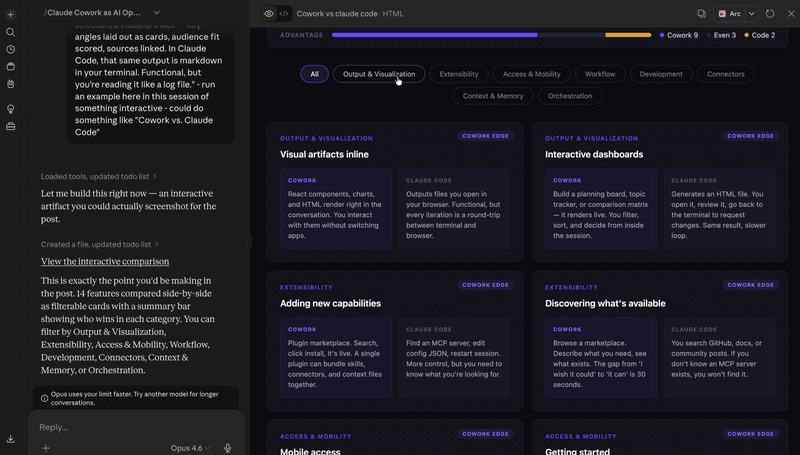Start a new chat with plus icon

click(x=10, y=15)
